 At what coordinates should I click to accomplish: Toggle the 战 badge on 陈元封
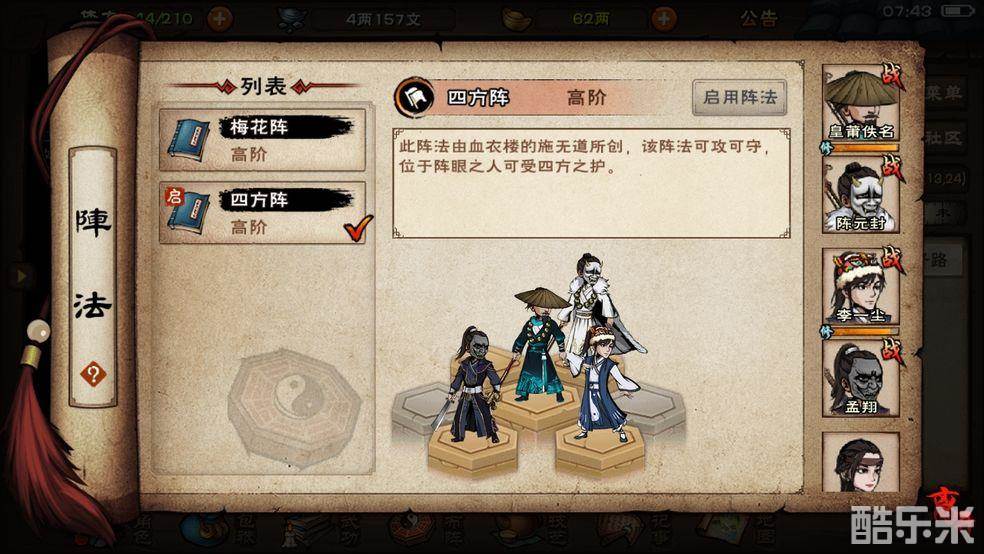[892, 168]
